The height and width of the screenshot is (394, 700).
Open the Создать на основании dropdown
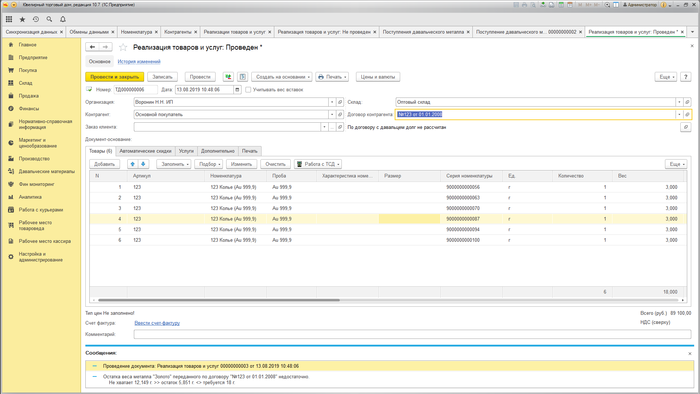pos(282,77)
